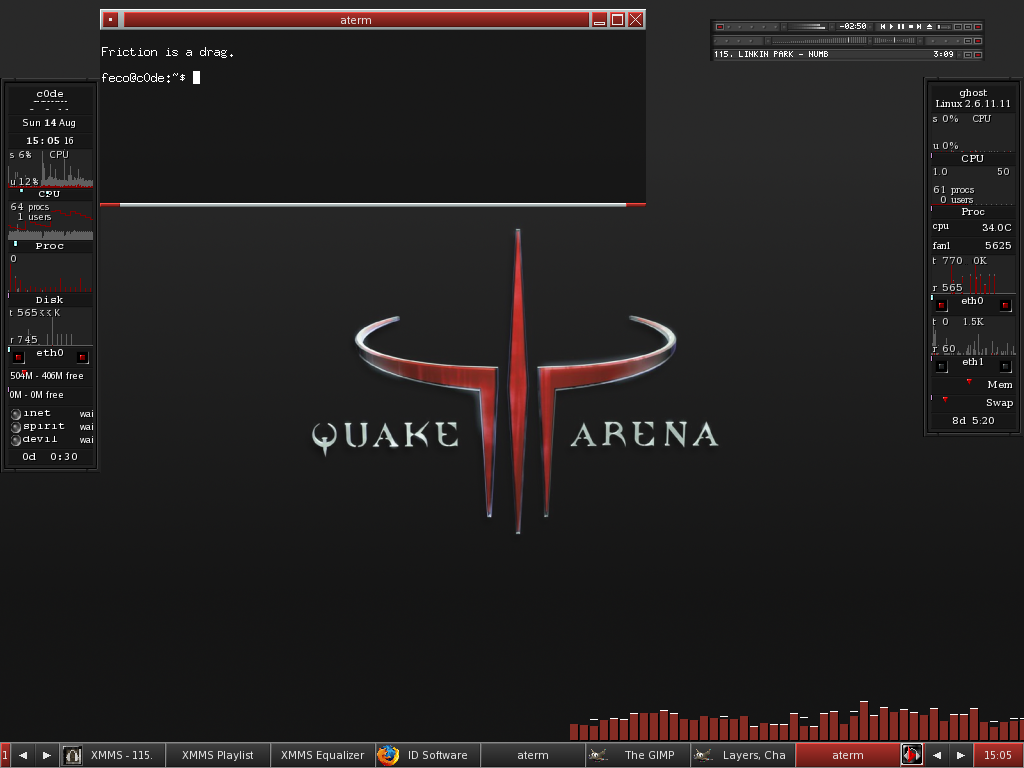Cycle to next window using tray right arrow
1024x768 pixels.
tap(961, 755)
